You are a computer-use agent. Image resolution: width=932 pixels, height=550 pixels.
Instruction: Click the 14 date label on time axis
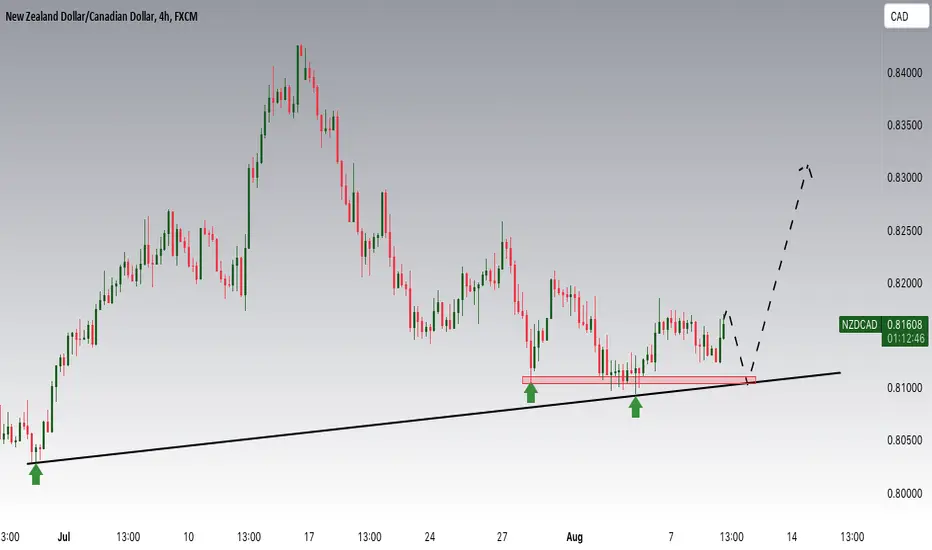coord(792,537)
